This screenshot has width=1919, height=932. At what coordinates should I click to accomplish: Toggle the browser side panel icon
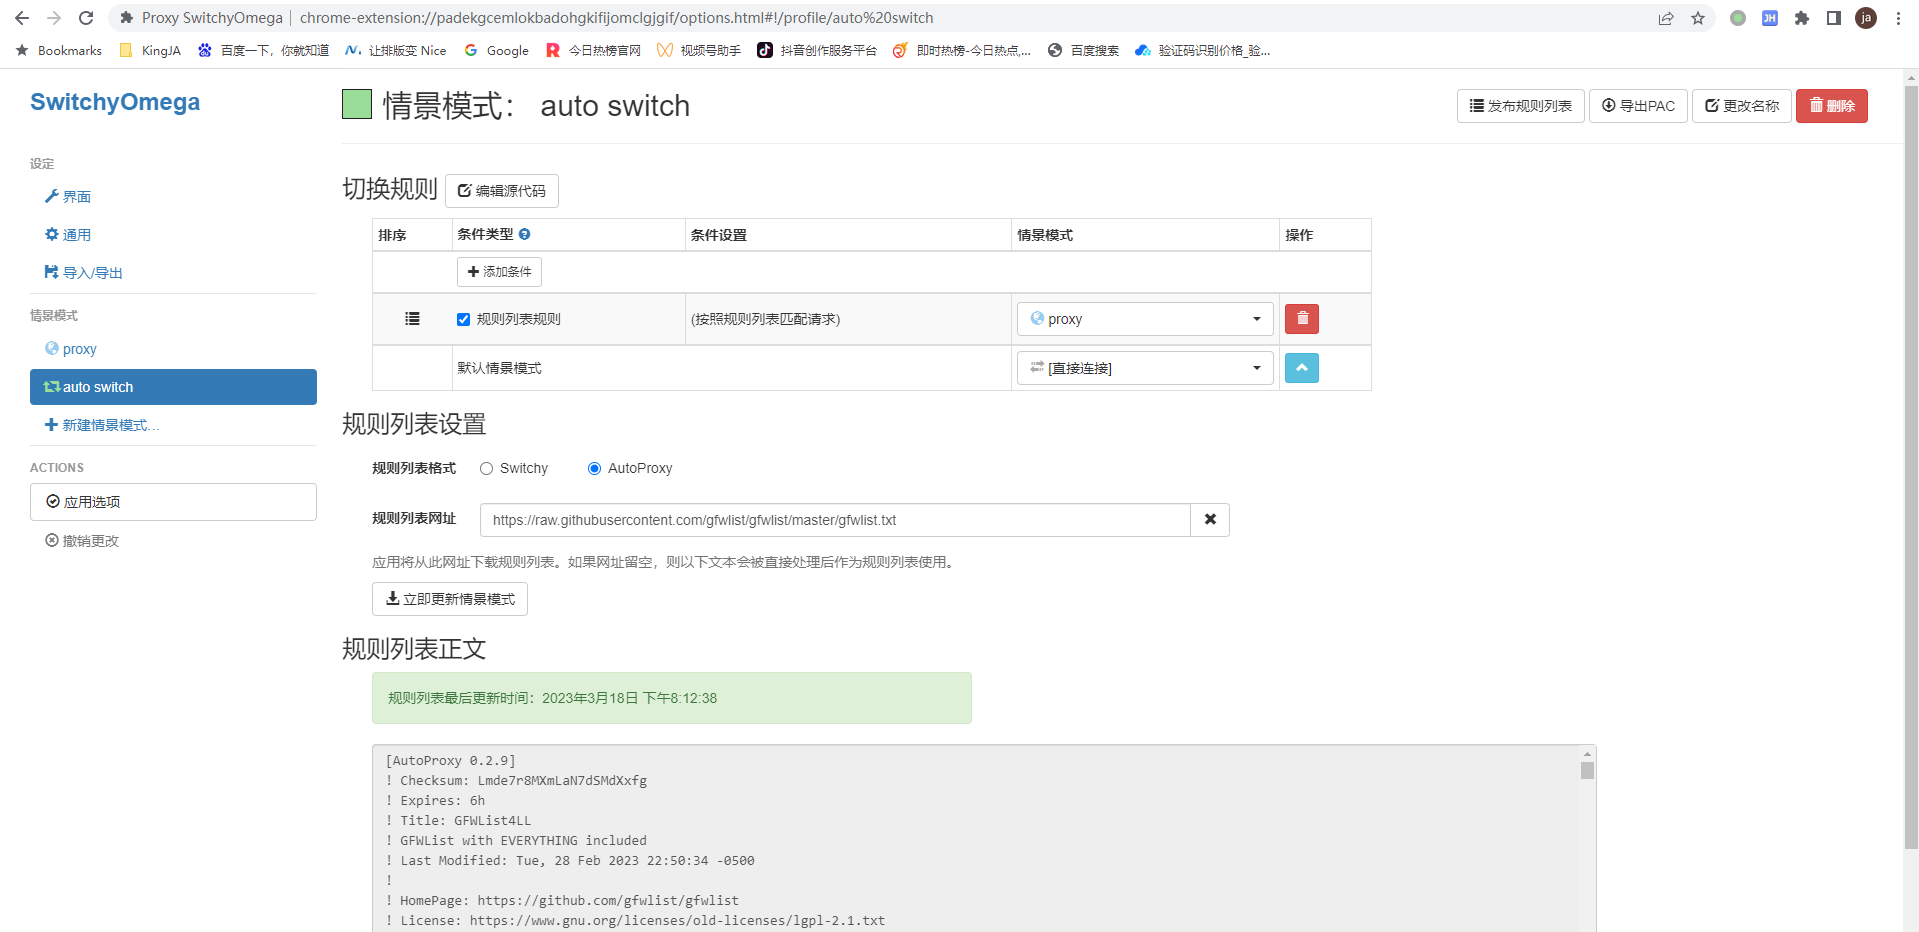tap(1834, 18)
